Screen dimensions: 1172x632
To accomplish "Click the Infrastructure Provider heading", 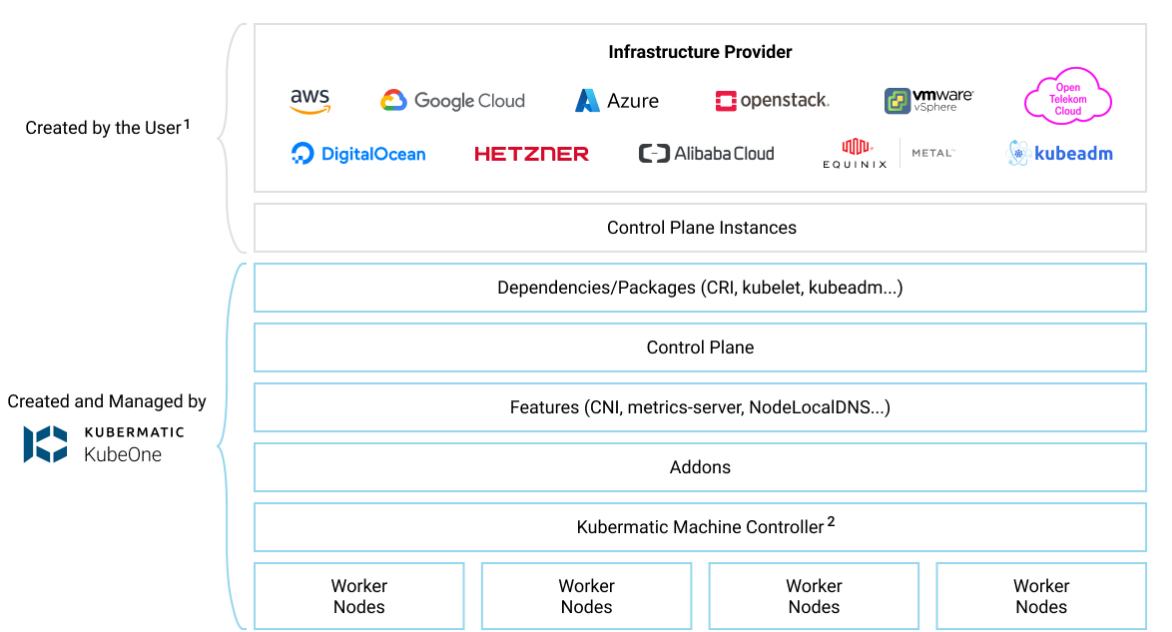I will point(700,52).
